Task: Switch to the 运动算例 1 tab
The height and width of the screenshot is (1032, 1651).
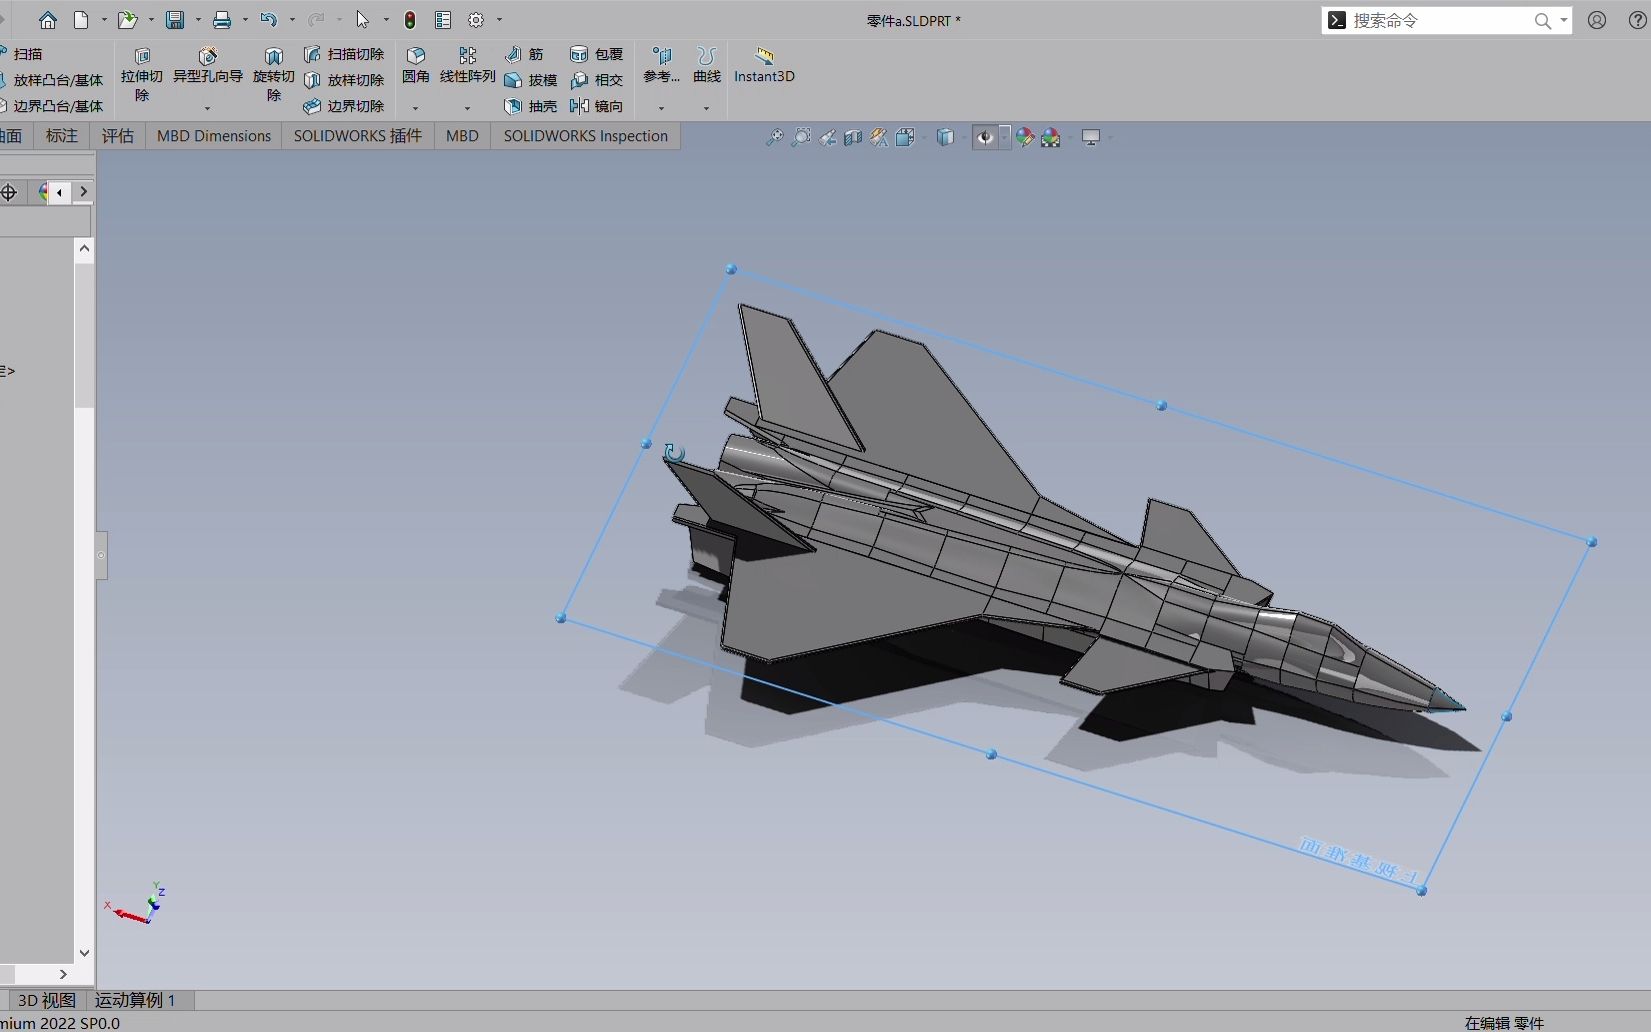Action: (135, 1000)
